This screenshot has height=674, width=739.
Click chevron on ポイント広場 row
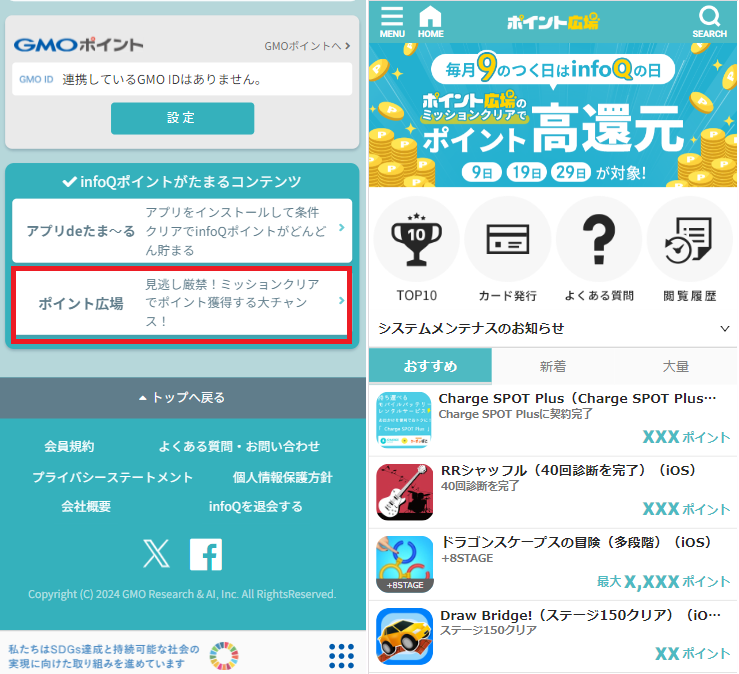point(342,300)
